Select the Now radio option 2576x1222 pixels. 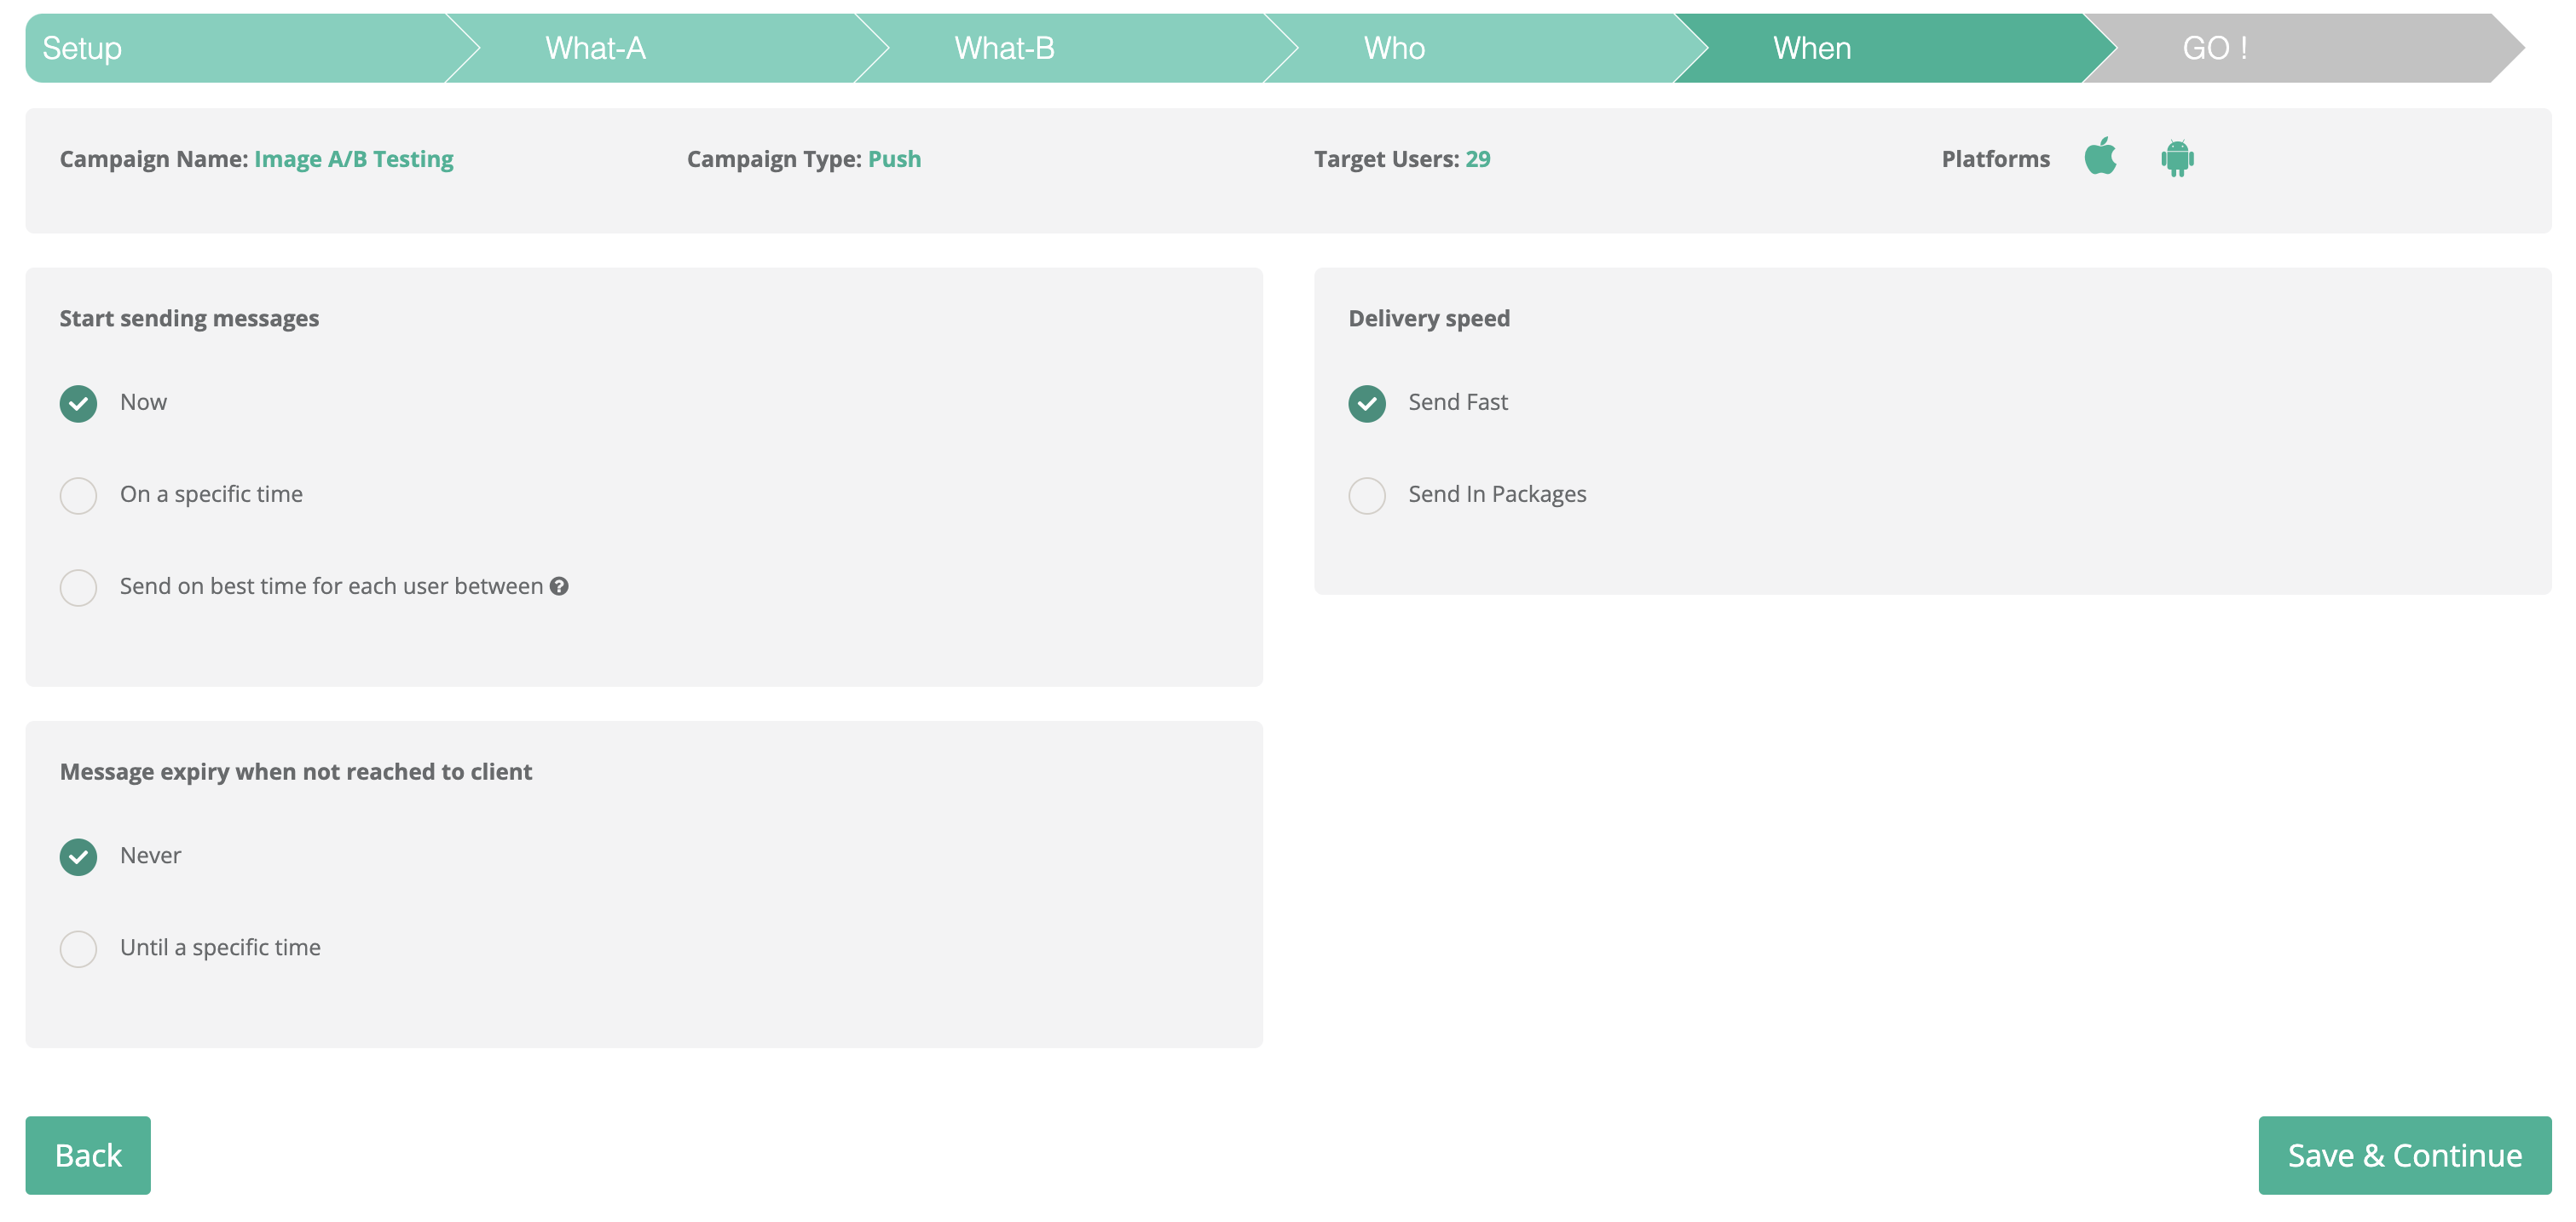pyautogui.click(x=78, y=403)
